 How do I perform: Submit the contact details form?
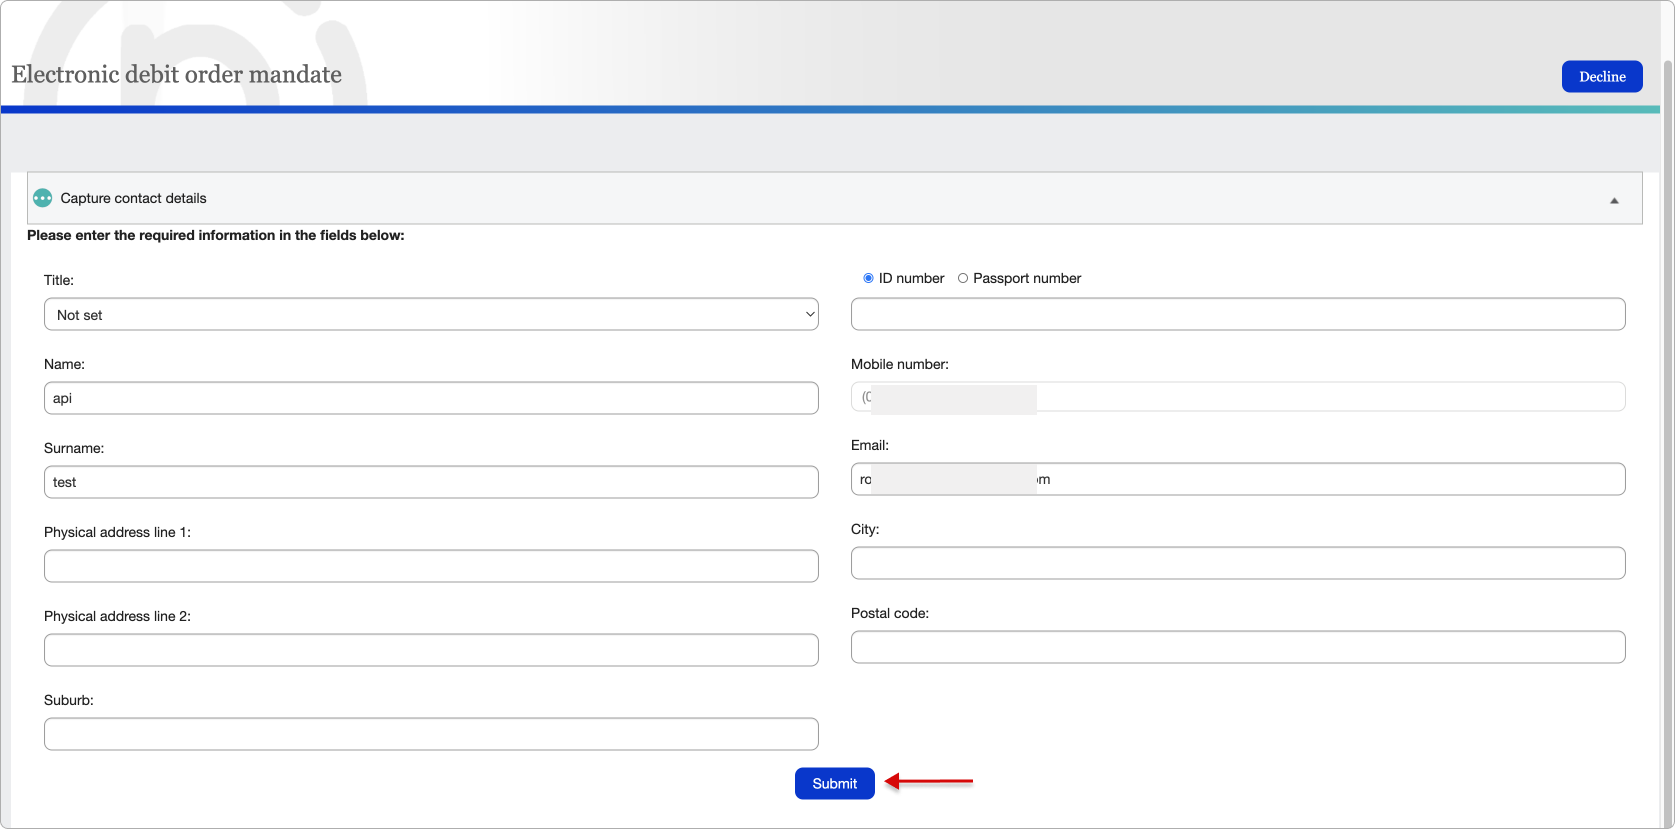(x=835, y=783)
